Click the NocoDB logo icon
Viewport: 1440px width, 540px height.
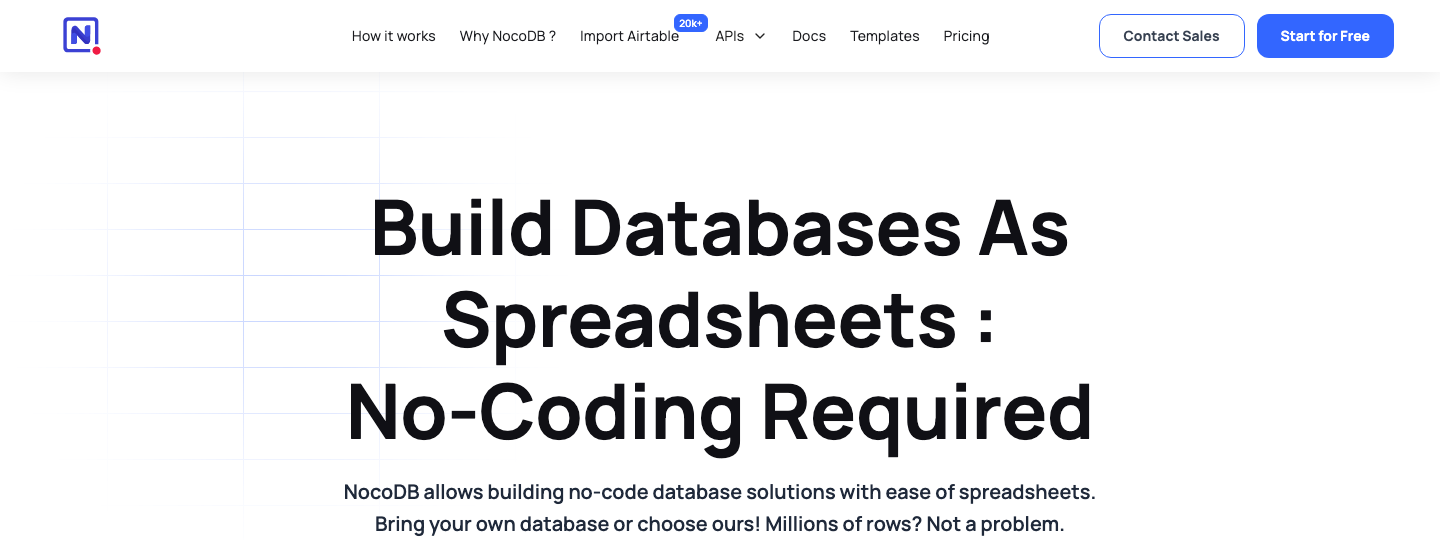(81, 36)
